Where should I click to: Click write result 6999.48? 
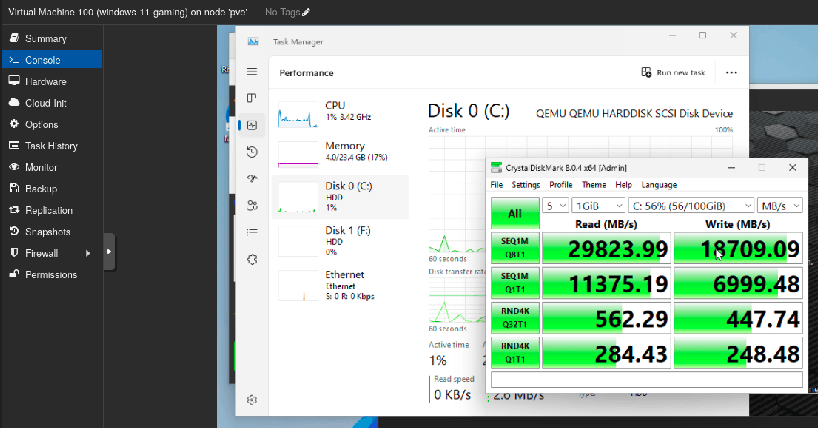(x=738, y=283)
